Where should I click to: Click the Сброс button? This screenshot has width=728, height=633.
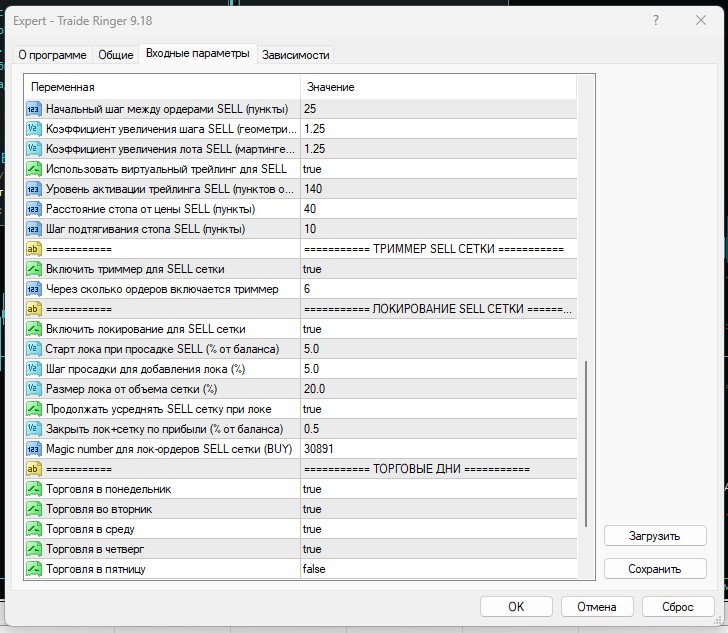point(678,607)
